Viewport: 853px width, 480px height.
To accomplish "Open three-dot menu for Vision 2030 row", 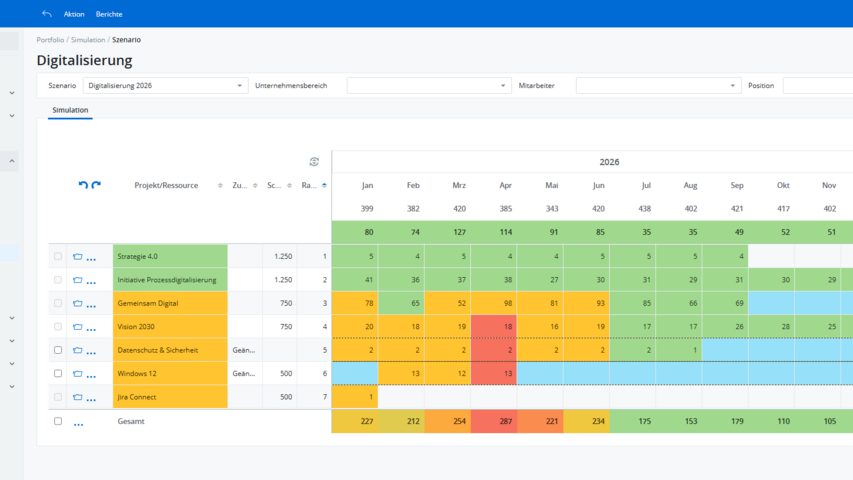I will 91,327.
